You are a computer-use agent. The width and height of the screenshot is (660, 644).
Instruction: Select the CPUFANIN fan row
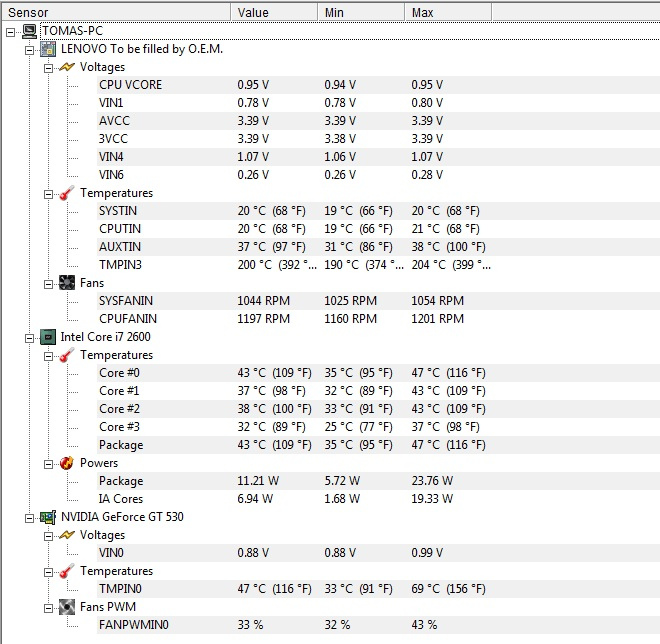click(378, 319)
